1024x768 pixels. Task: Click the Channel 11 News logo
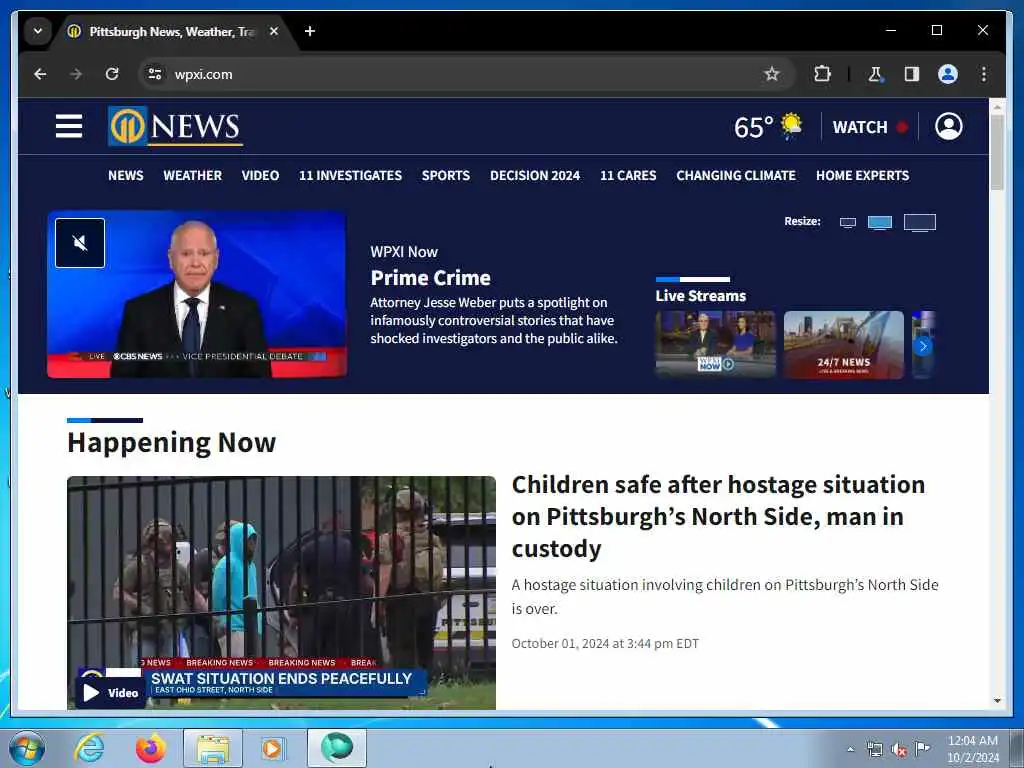pos(175,126)
